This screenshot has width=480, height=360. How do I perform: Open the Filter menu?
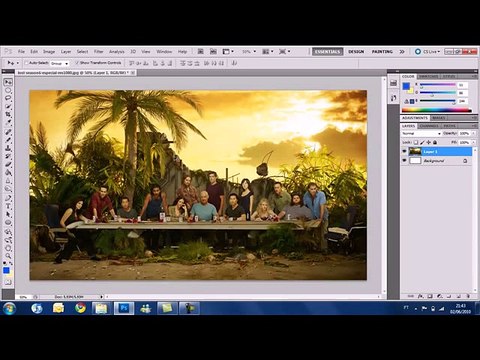point(98,52)
